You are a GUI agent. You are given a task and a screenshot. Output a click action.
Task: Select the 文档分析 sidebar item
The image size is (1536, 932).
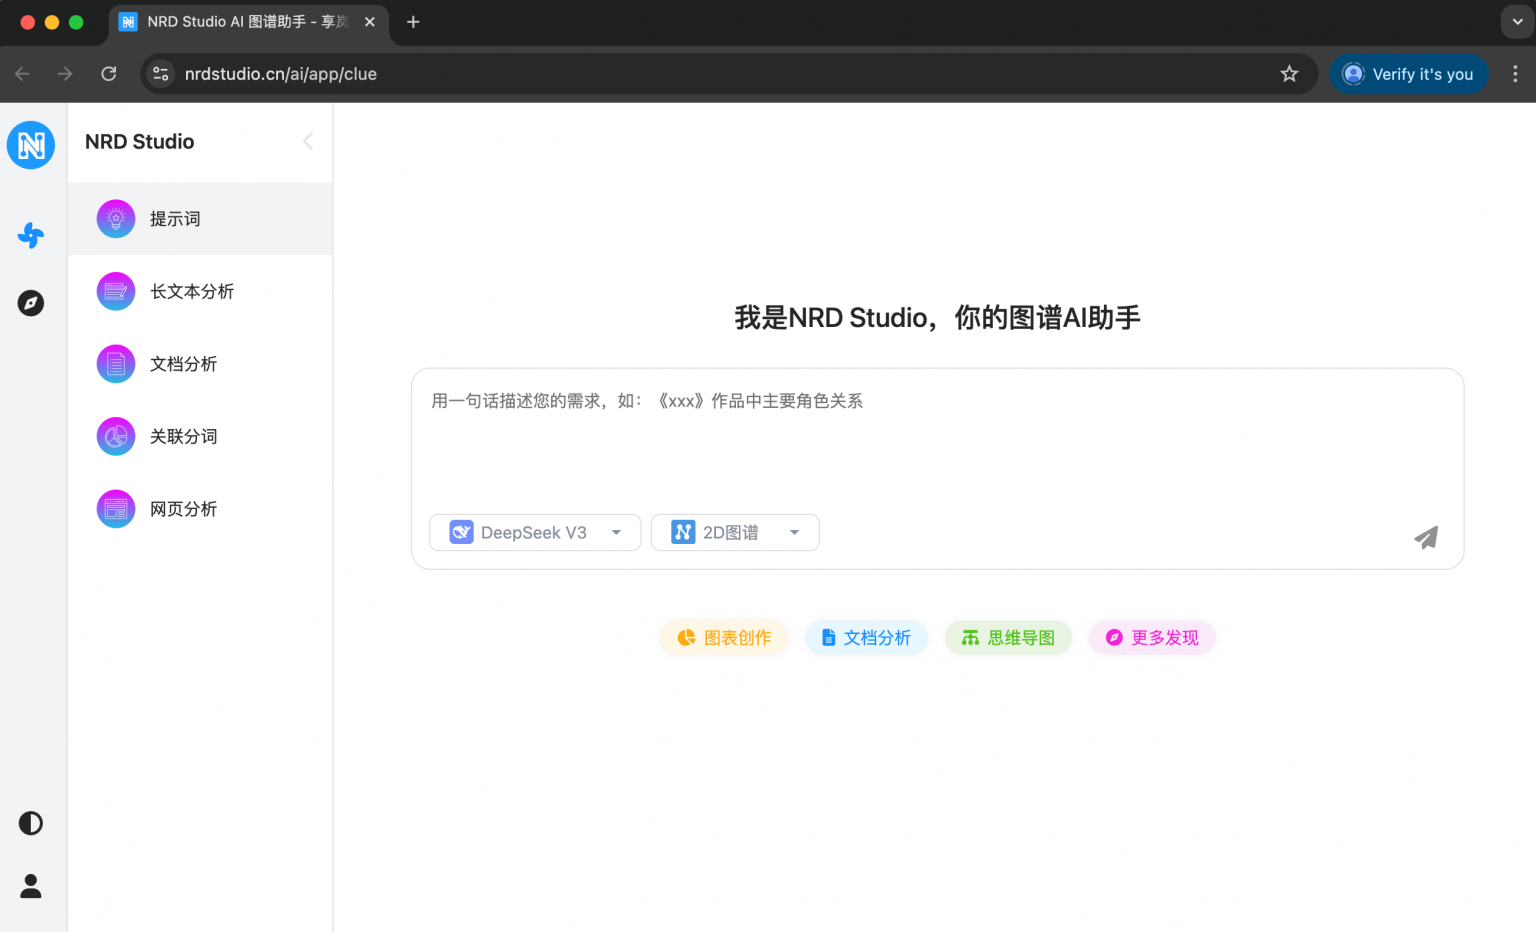(200, 364)
